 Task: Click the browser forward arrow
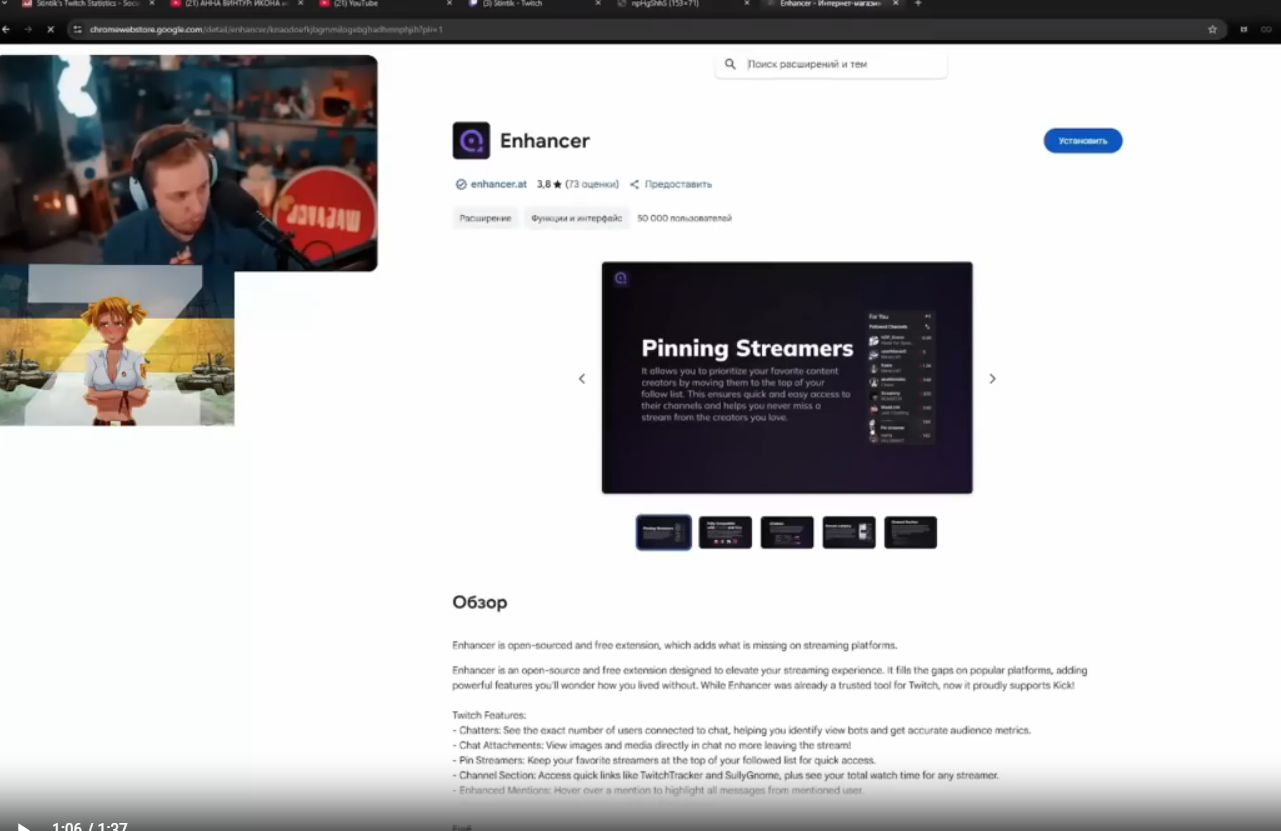(x=28, y=29)
